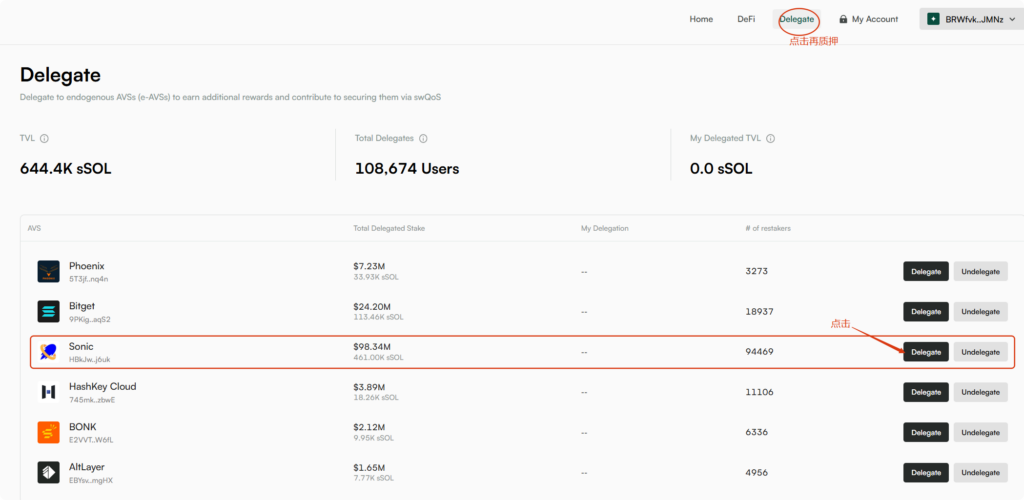Click the 94469 restakers count
Image resolution: width=1024 pixels, height=500 pixels.
(x=760, y=352)
